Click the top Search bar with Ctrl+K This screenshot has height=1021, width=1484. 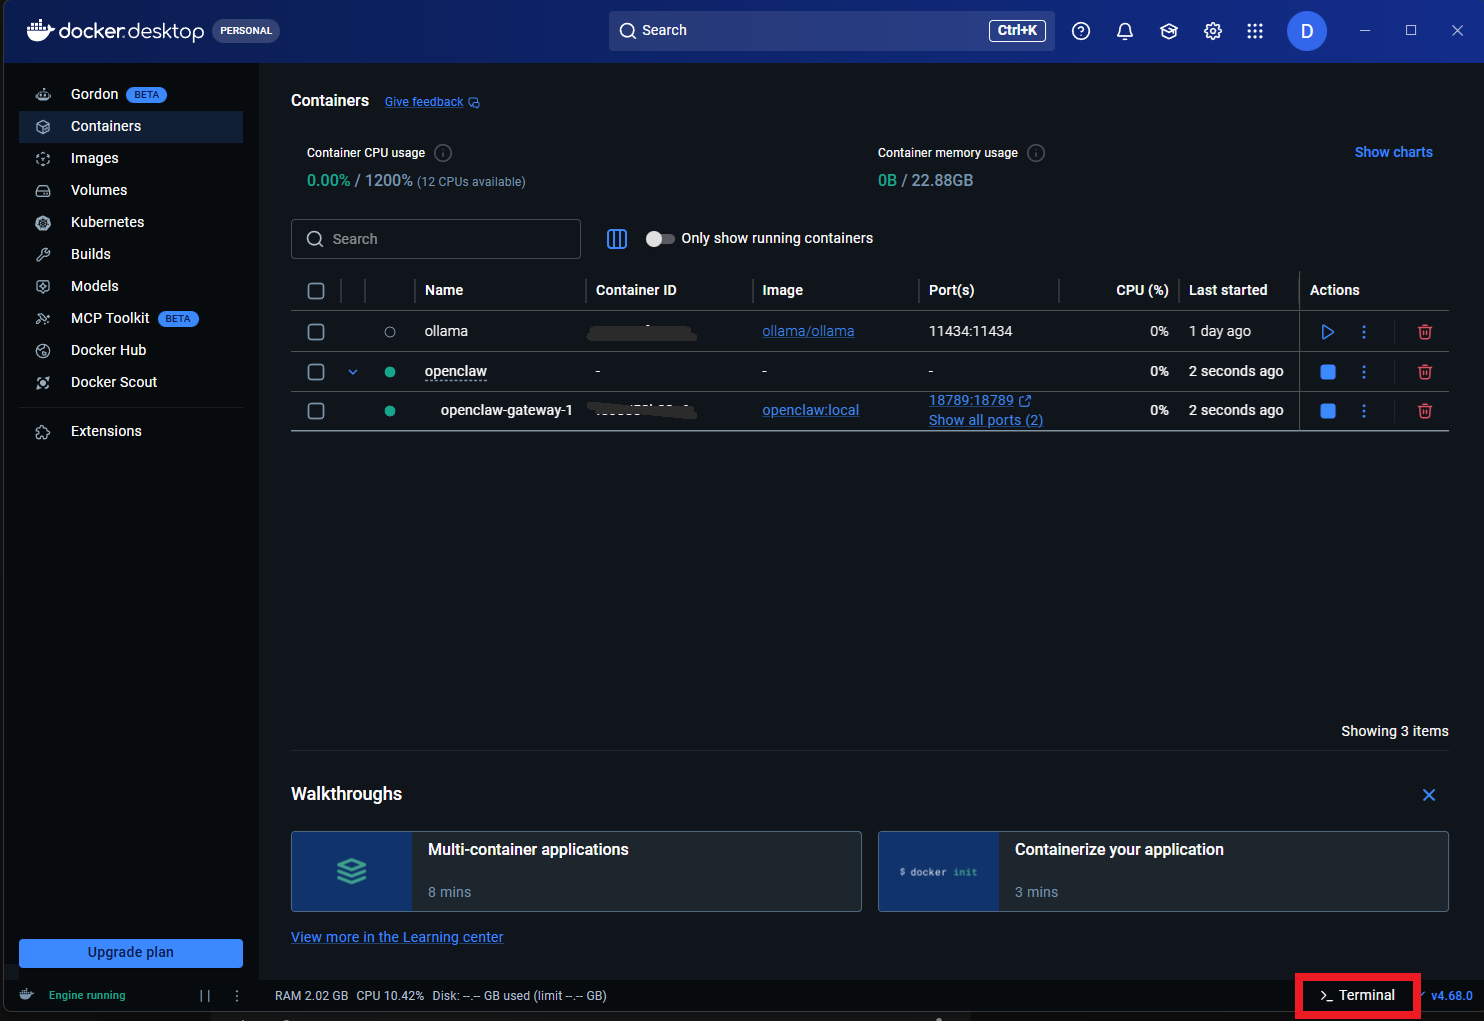click(x=832, y=31)
